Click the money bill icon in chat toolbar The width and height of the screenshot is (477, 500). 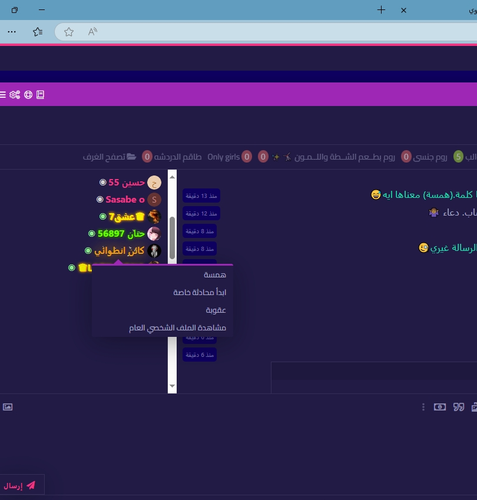440,407
